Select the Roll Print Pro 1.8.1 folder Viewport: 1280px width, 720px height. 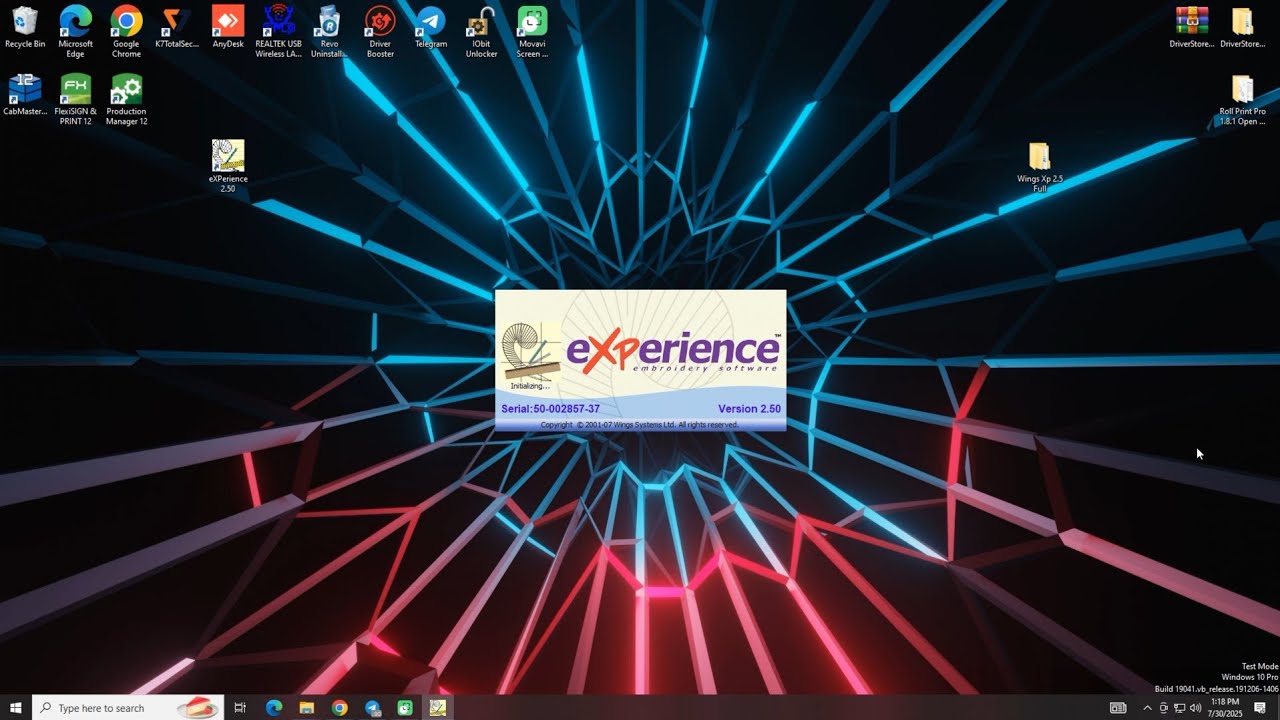coord(1242,100)
